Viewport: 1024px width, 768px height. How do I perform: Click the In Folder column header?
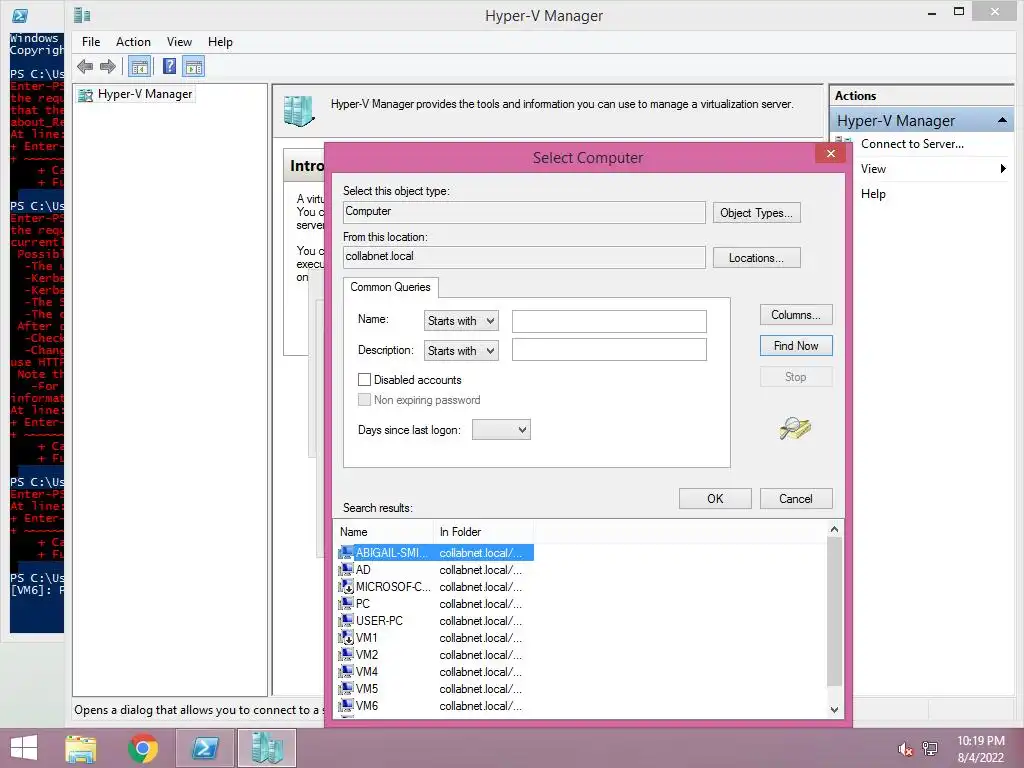(x=483, y=532)
